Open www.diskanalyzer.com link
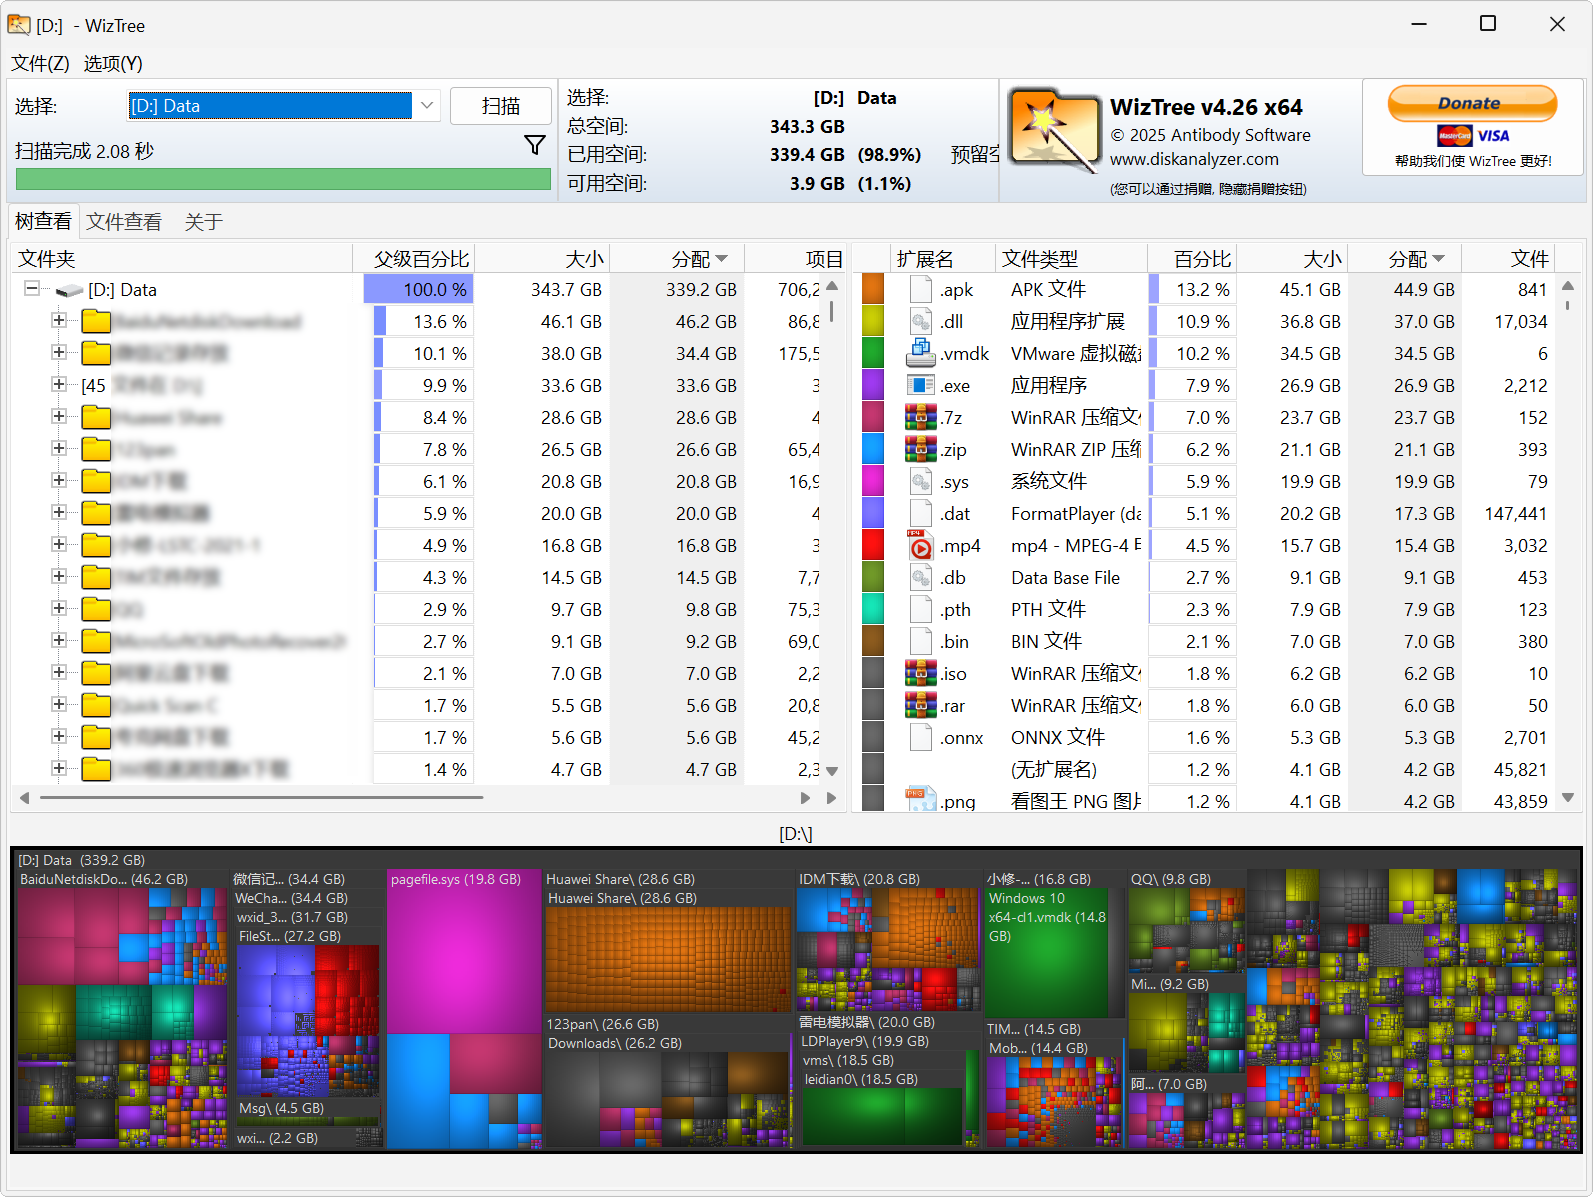This screenshot has width=1593, height=1197. click(1194, 159)
